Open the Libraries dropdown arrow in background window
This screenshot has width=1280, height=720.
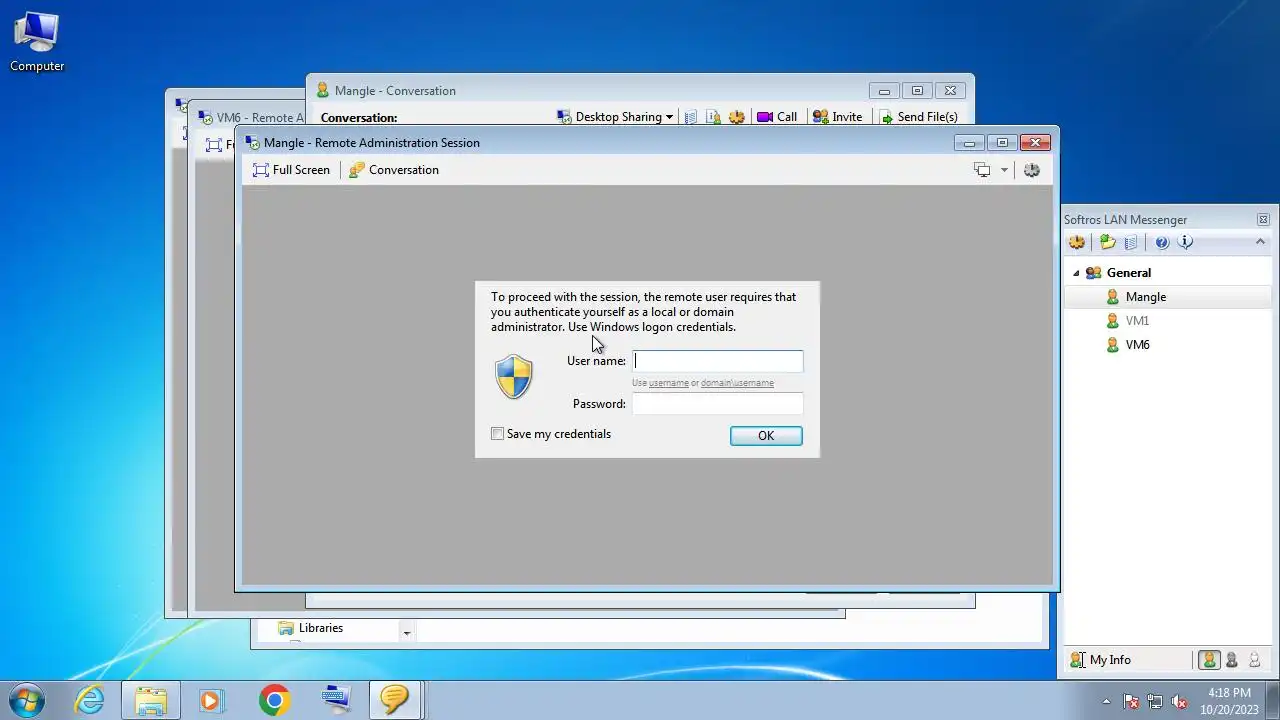pyautogui.click(x=406, y=632)
